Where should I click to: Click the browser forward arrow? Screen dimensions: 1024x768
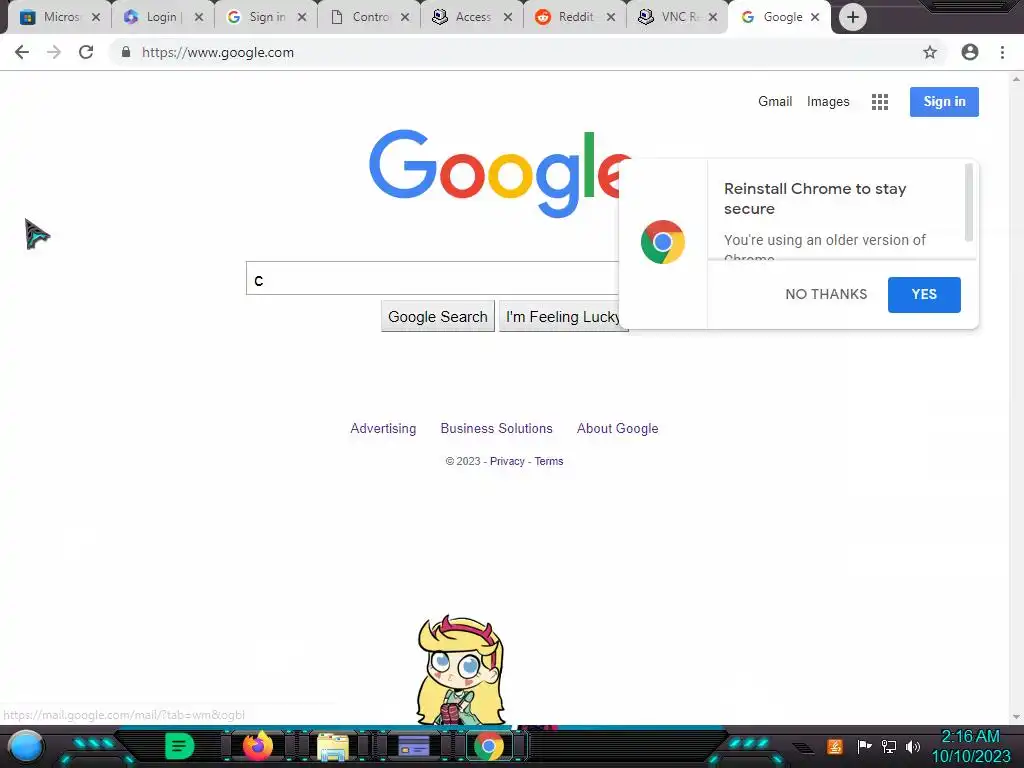pos(54,52)
